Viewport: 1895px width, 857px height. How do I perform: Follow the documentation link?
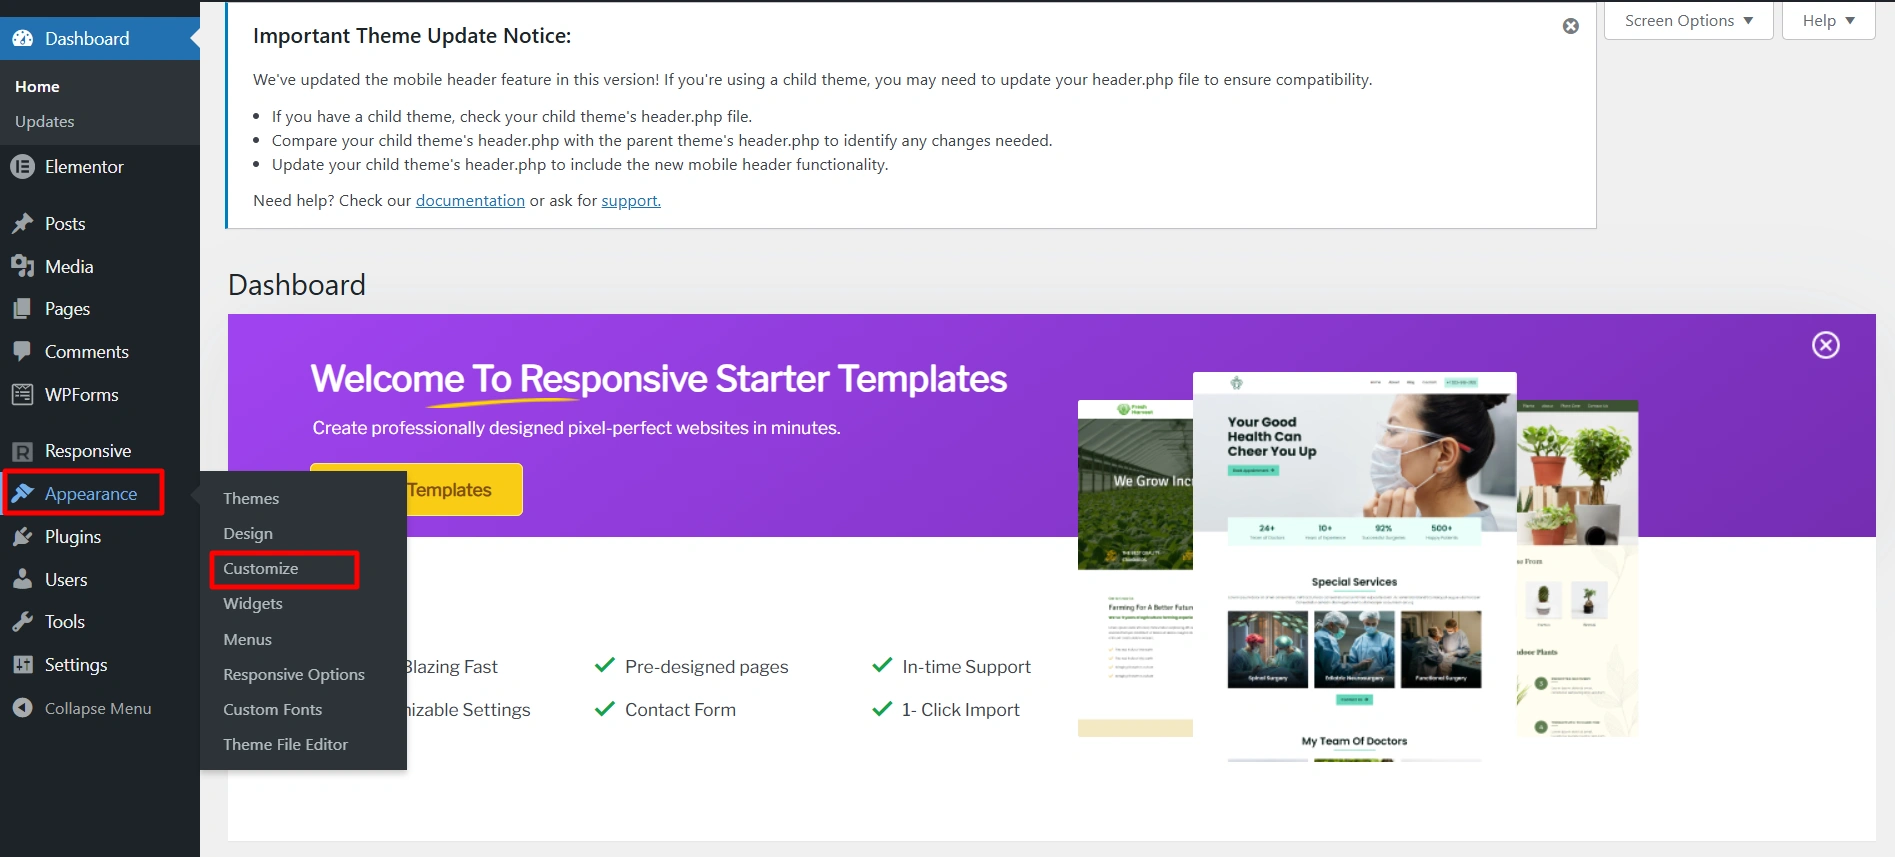[x=470, y=201]
